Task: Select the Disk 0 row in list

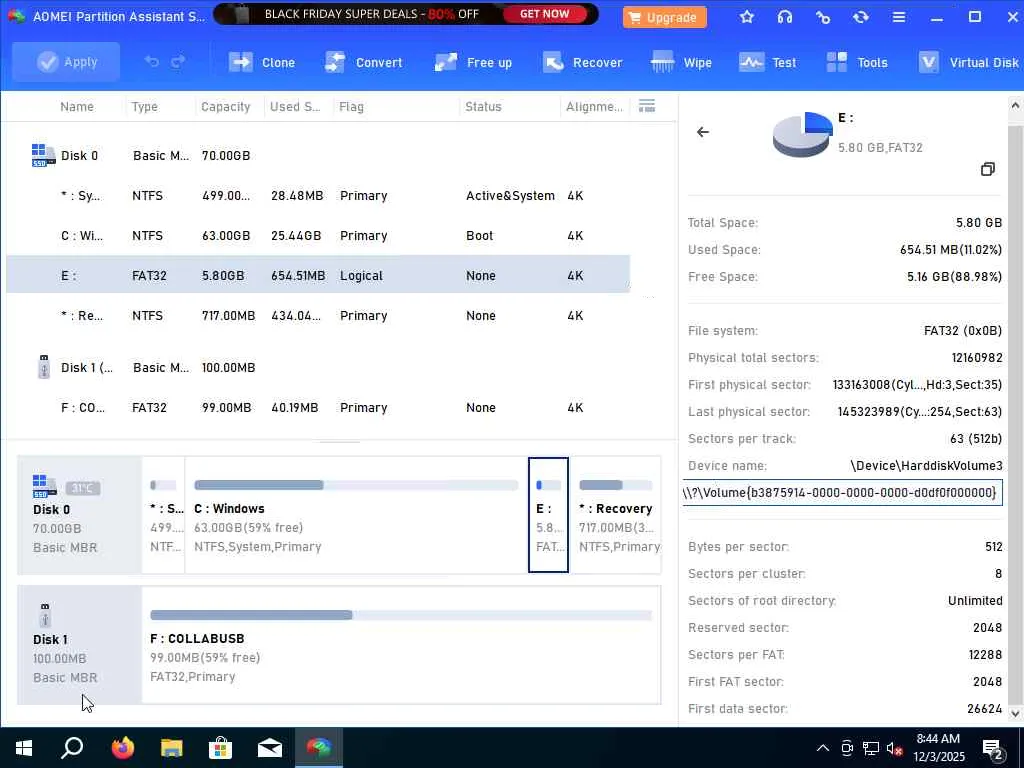Action: (x=318, y=155)
